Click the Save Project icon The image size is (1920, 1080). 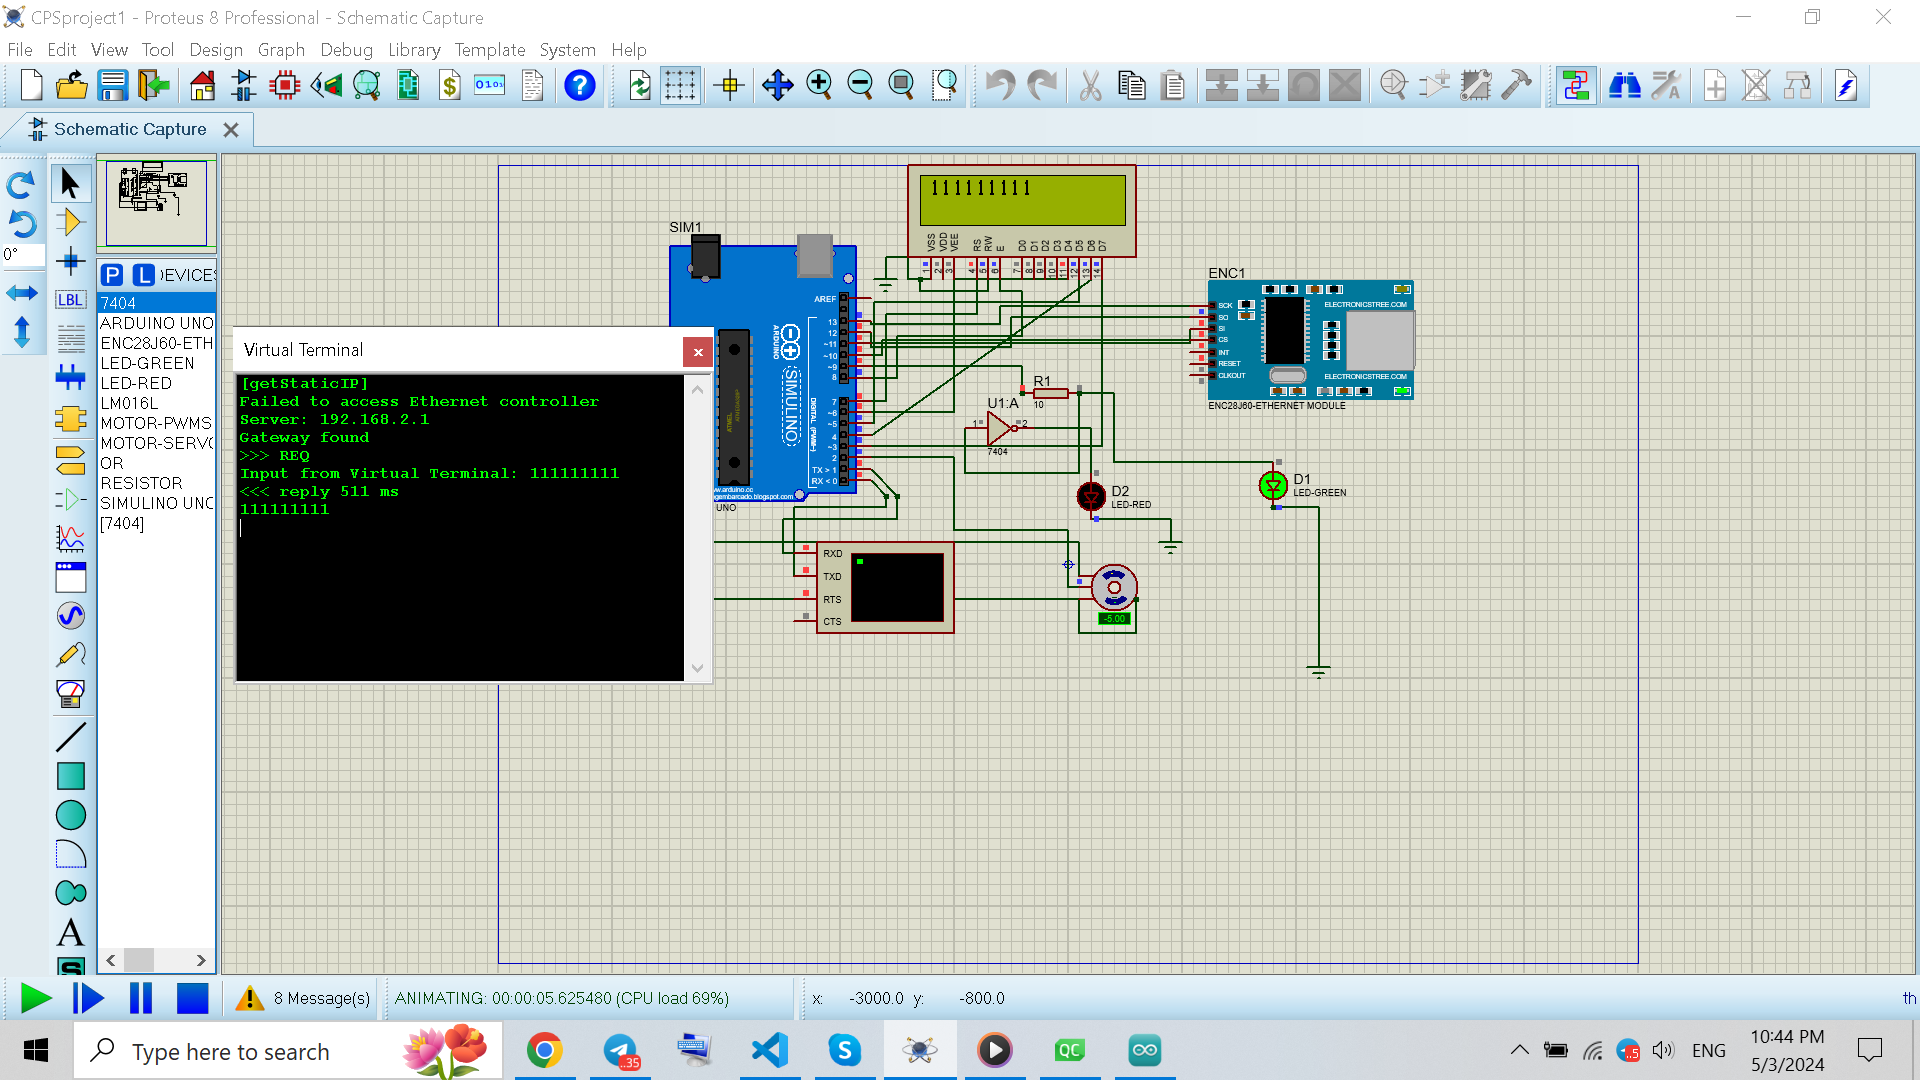[113, 86]
